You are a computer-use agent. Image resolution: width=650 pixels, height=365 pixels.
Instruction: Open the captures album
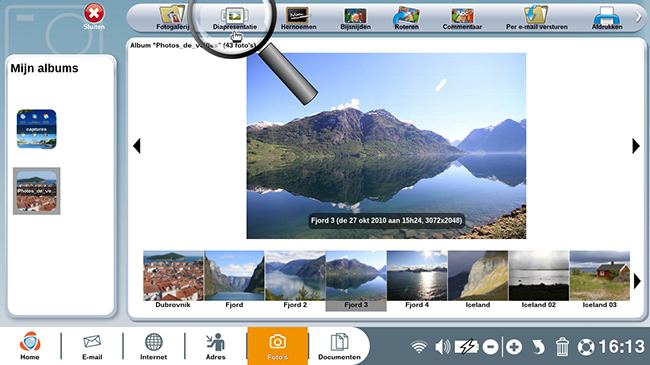click(36, 129)
